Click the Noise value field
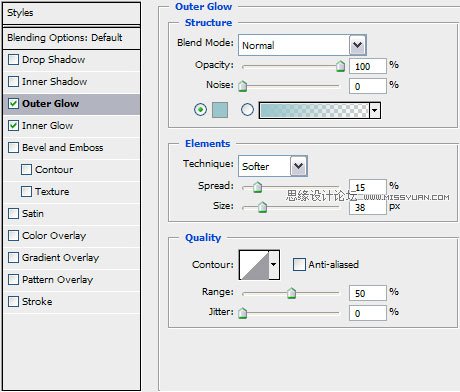 [x=368, y=86]
